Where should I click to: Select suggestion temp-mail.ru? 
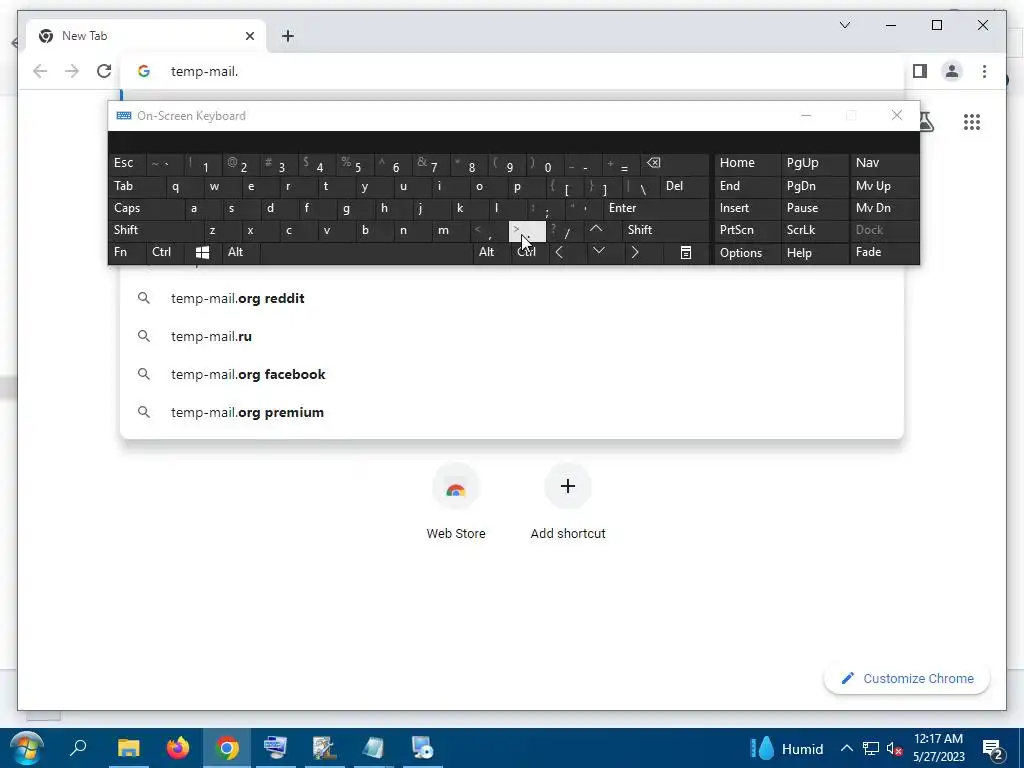pyautogui.click(x=512, y=336)
